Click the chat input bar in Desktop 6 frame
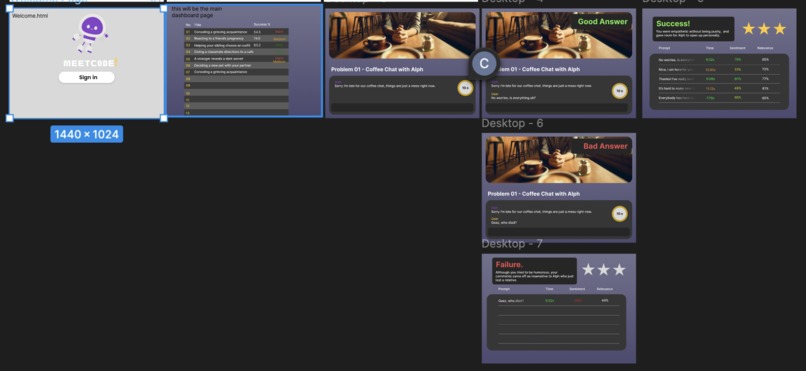This screenshot has height=371, width=806. point(558,232)
